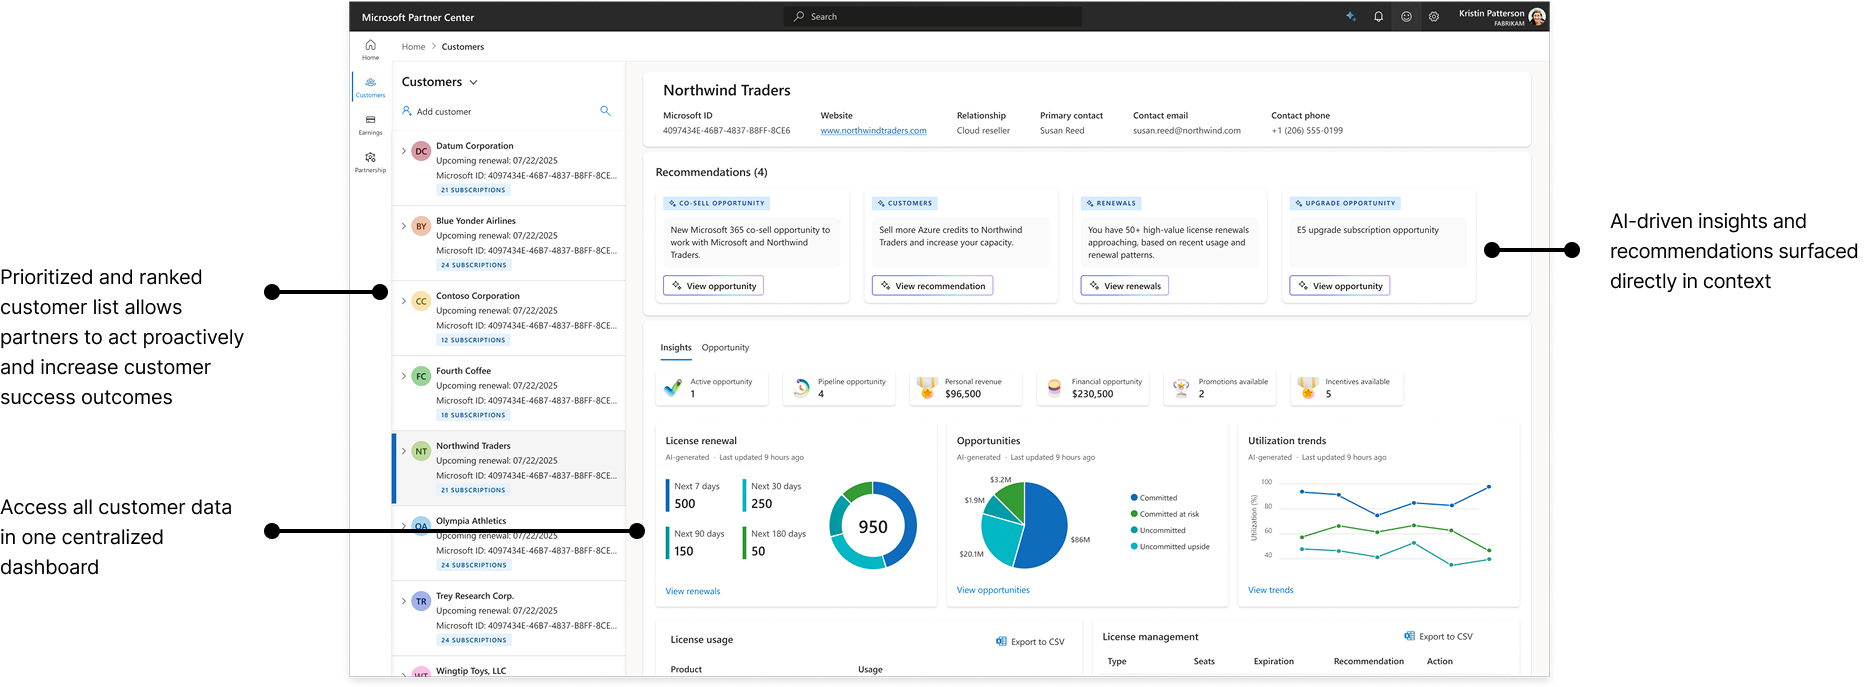Click the Datum Corporation DC avatar
The width and height of the screenshot is (1876, 687).
[x=421, y=151]
